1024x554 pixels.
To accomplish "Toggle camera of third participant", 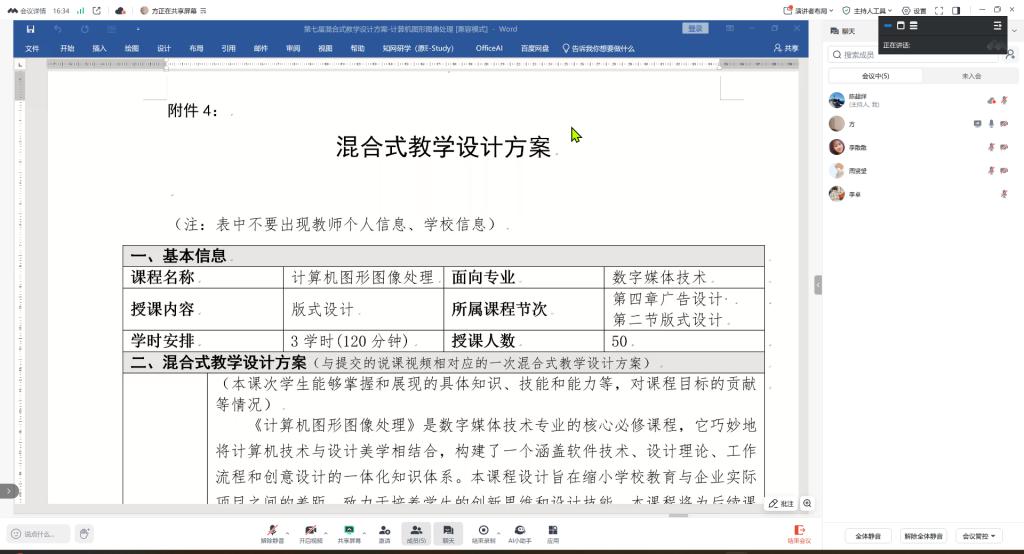I will click(1004, 147).
